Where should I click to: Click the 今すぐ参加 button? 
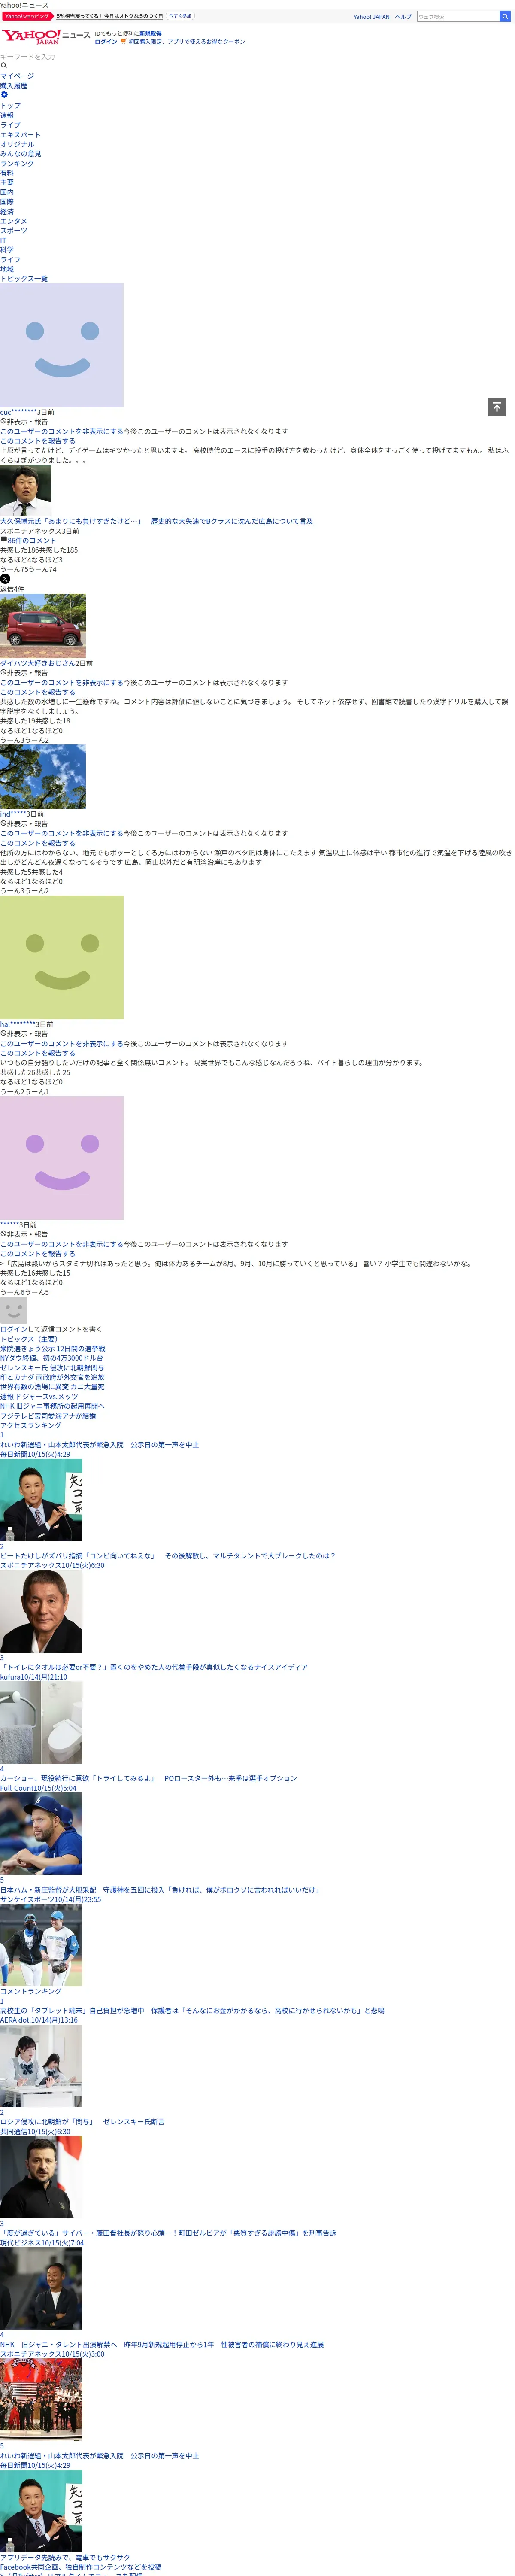(x=180, y=16)
